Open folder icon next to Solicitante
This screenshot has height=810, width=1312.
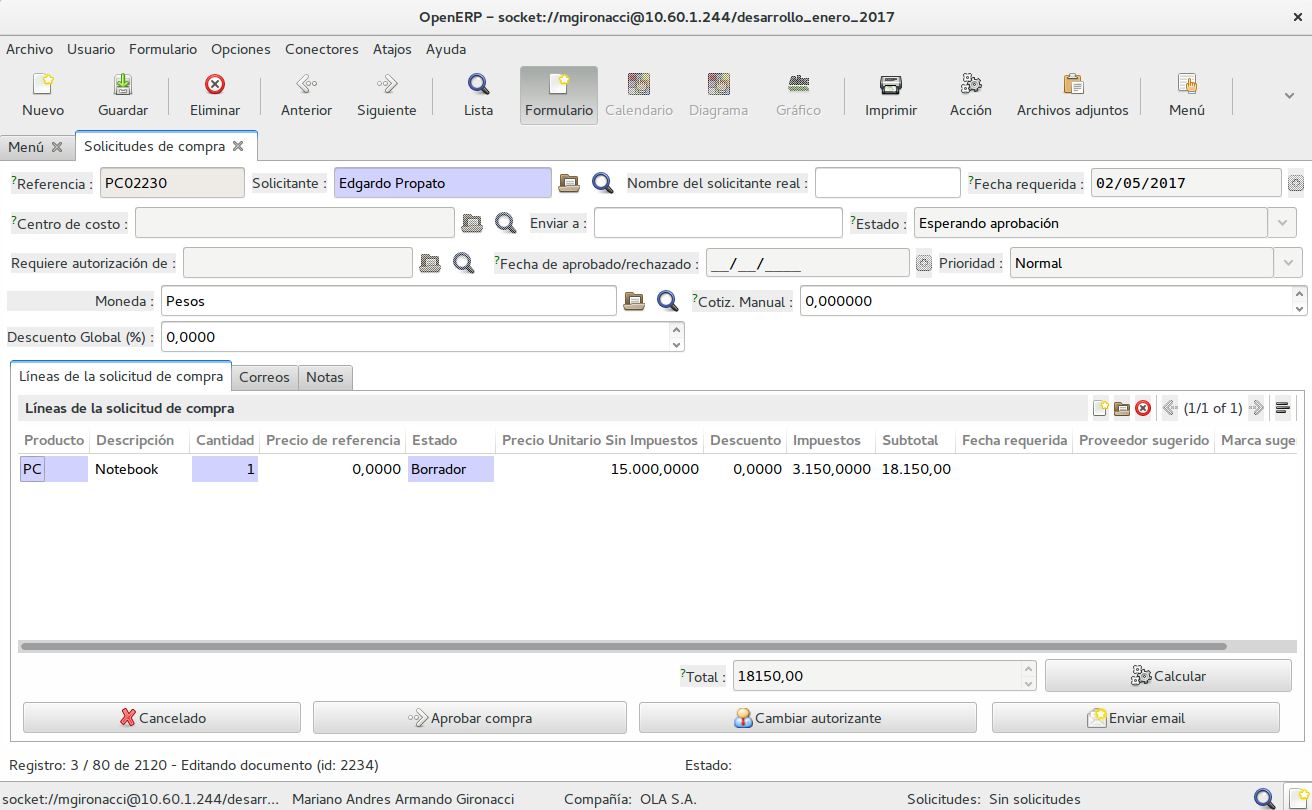[x=569, y=183]
